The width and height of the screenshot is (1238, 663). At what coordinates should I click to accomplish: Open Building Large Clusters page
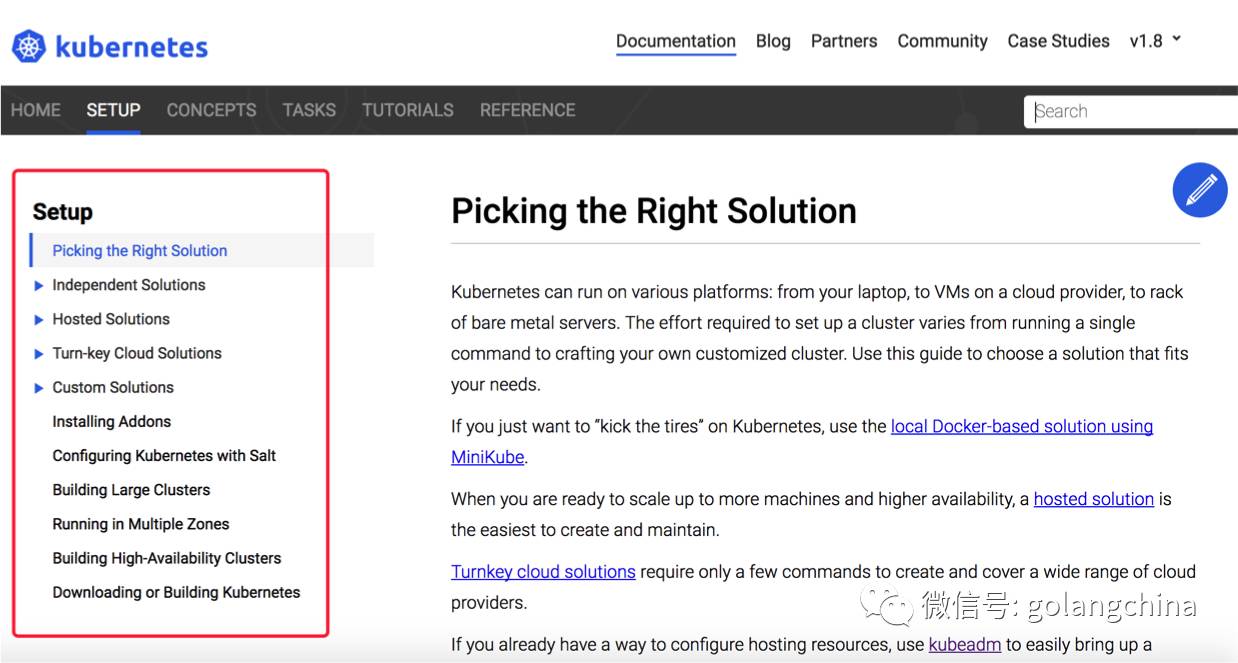pyautogui.click(x=131, y=490)
